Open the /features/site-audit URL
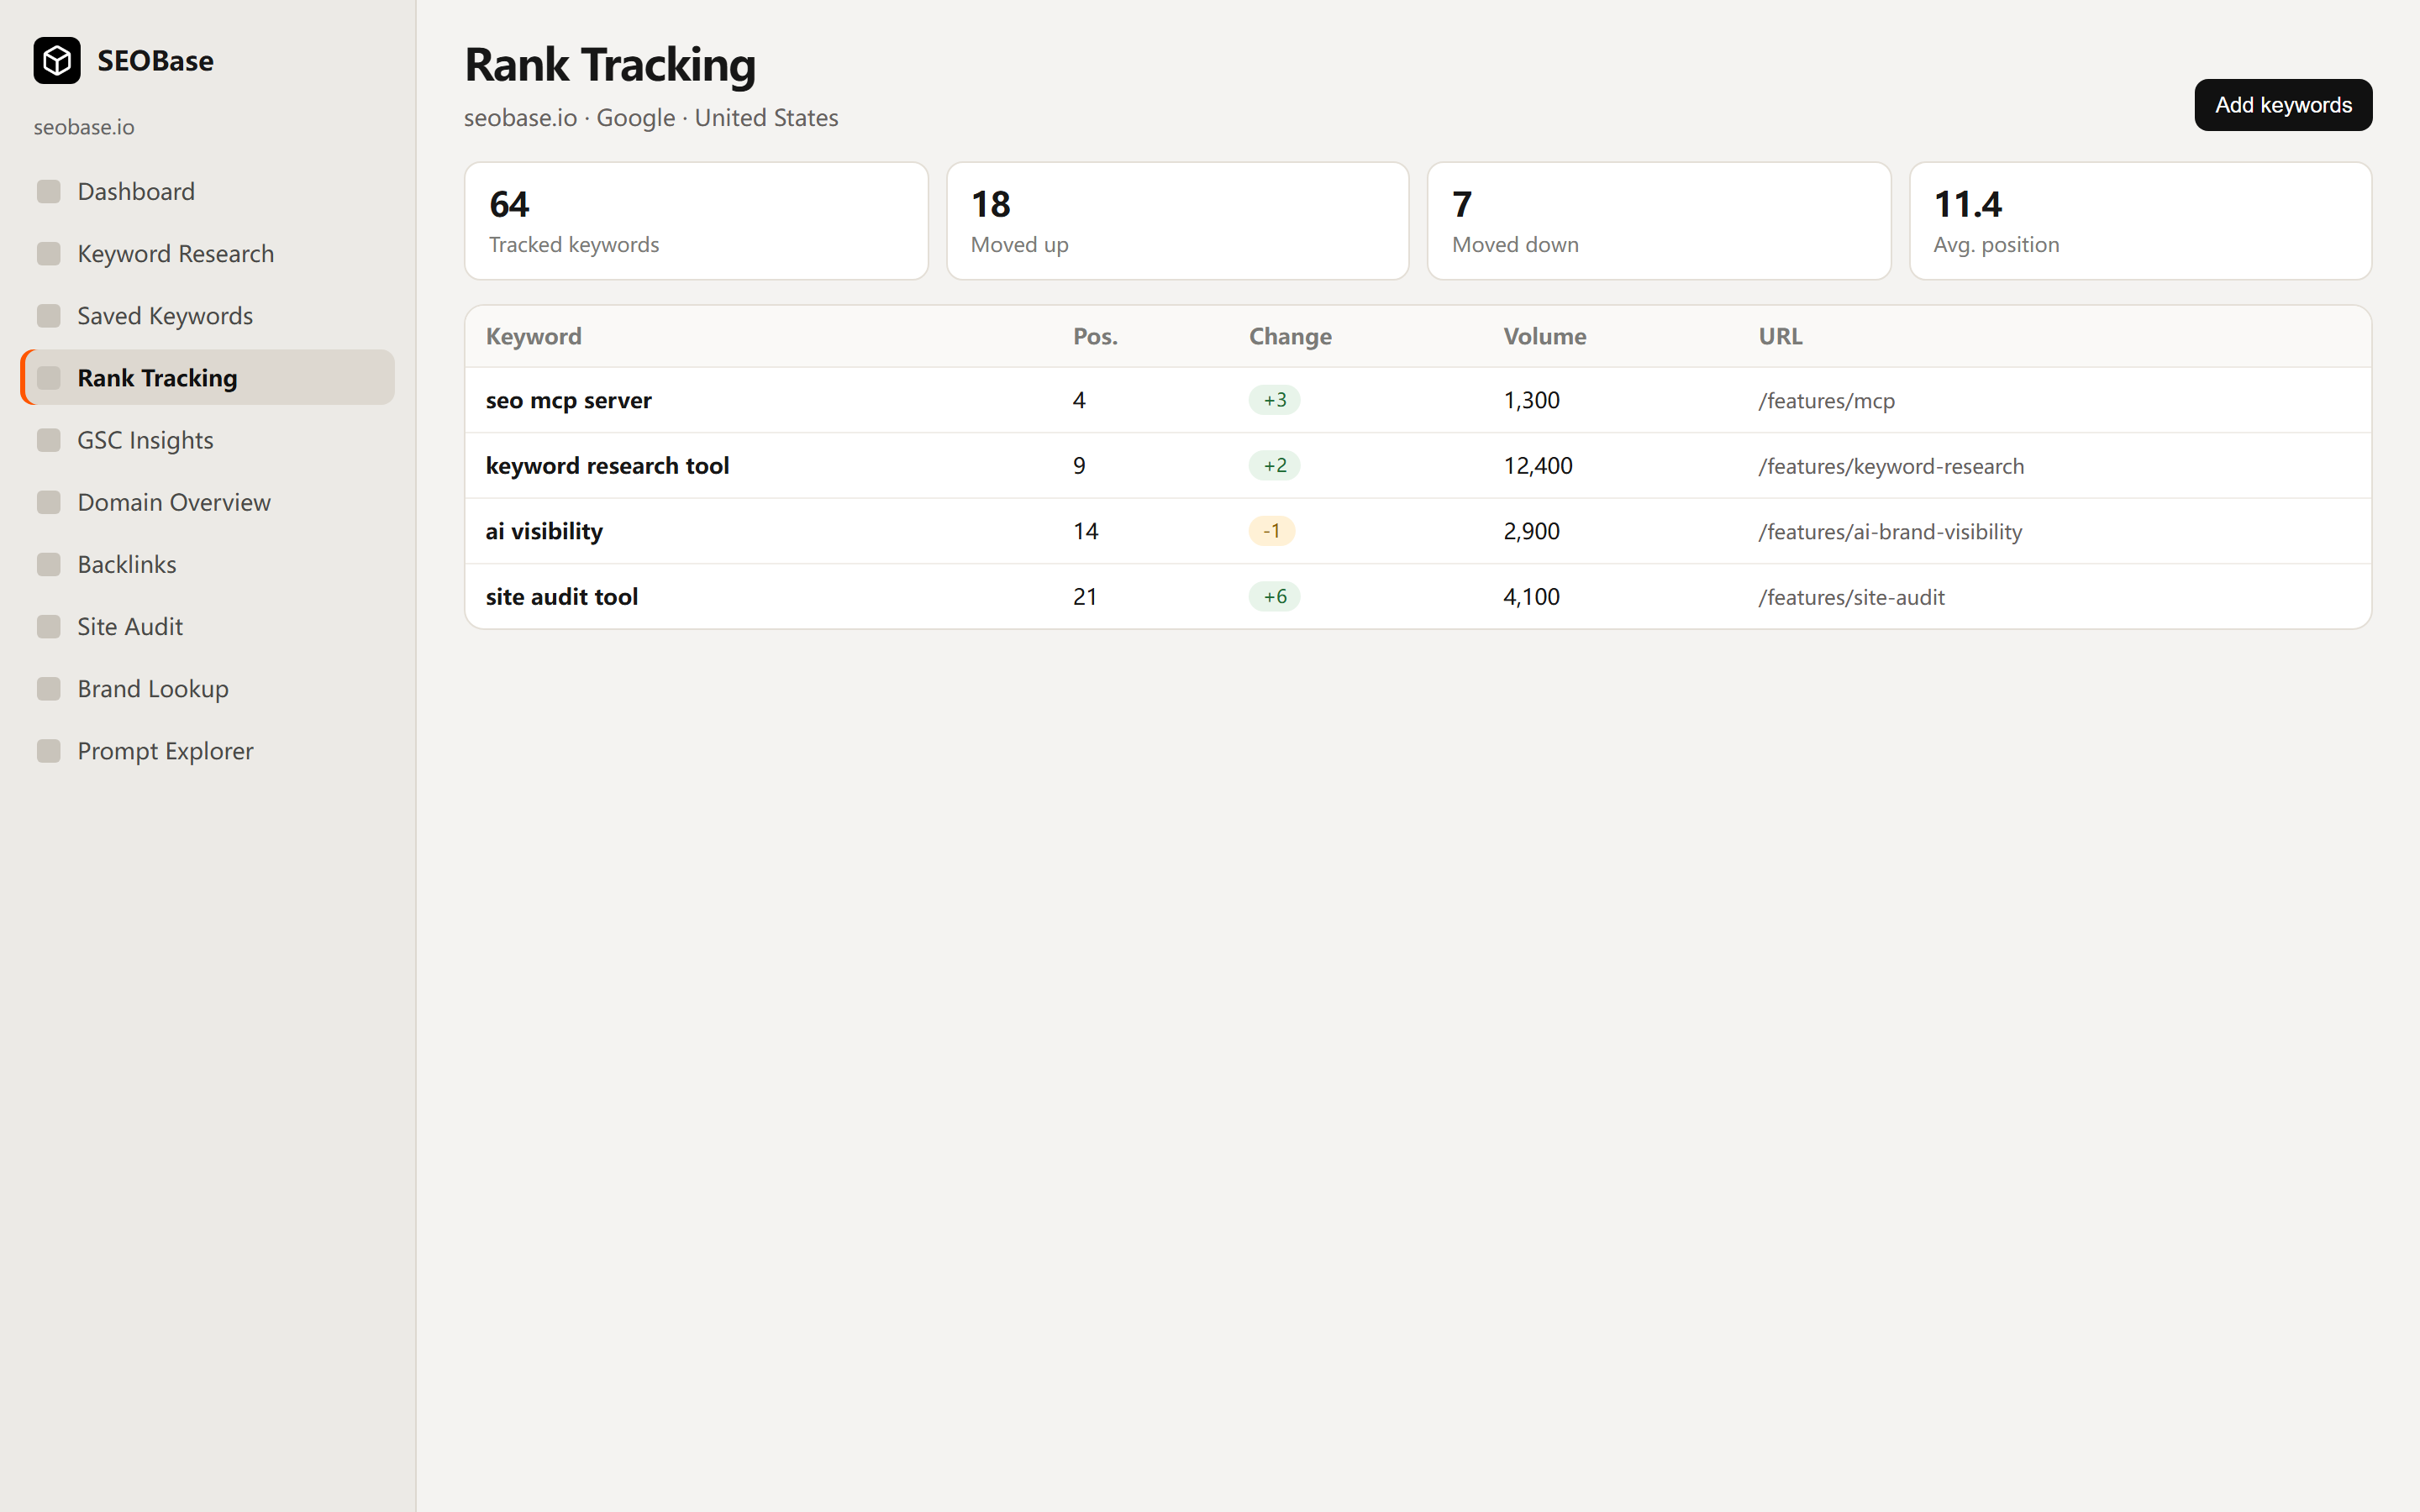Viewport: 2420px width, 1512px height. click(x=1851, y=597)
